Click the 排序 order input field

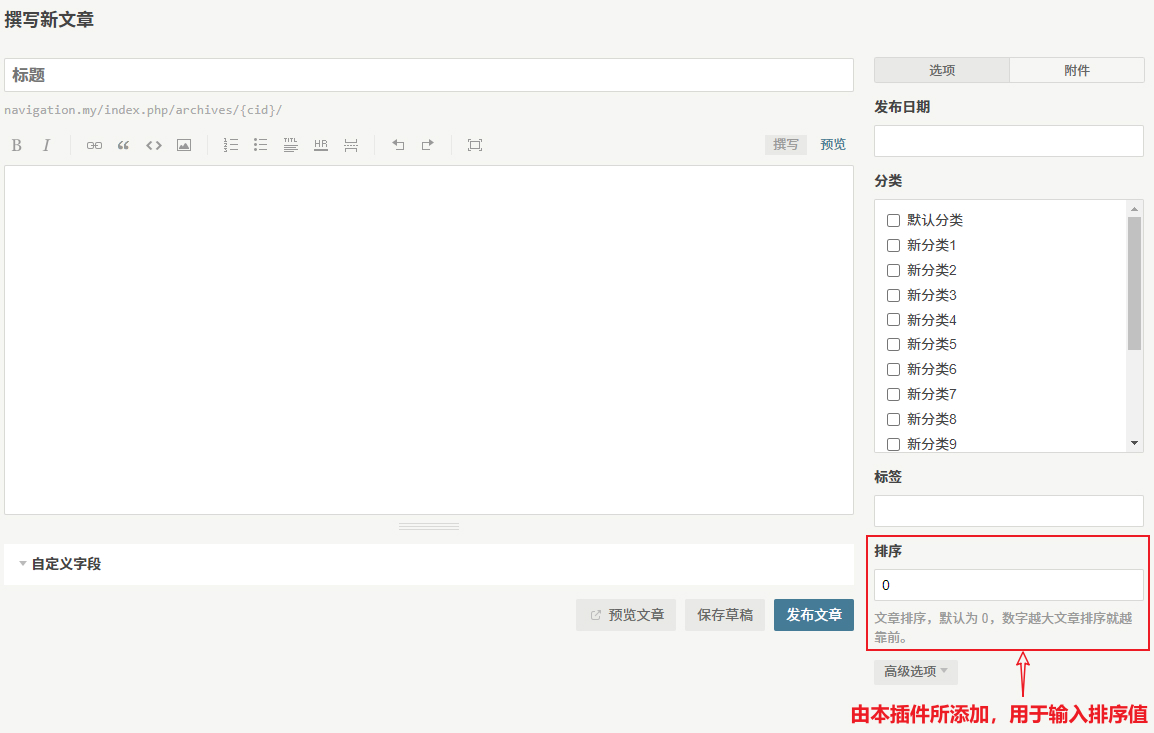(x=1008, y=585)
